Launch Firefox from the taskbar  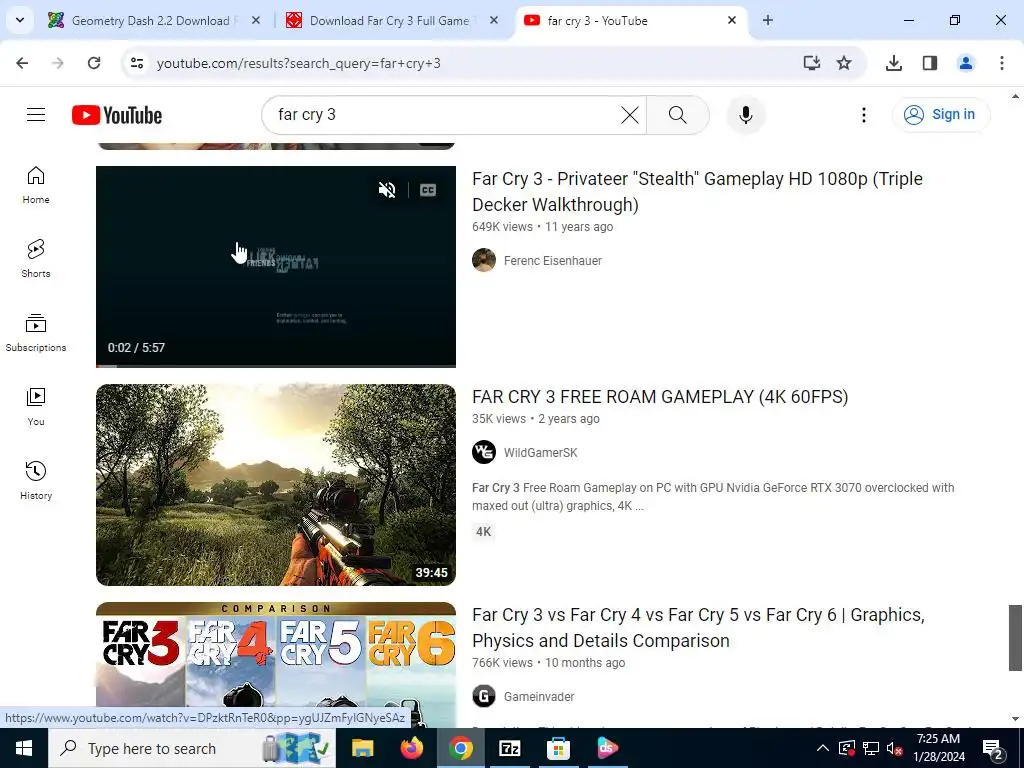coord(411,748)
